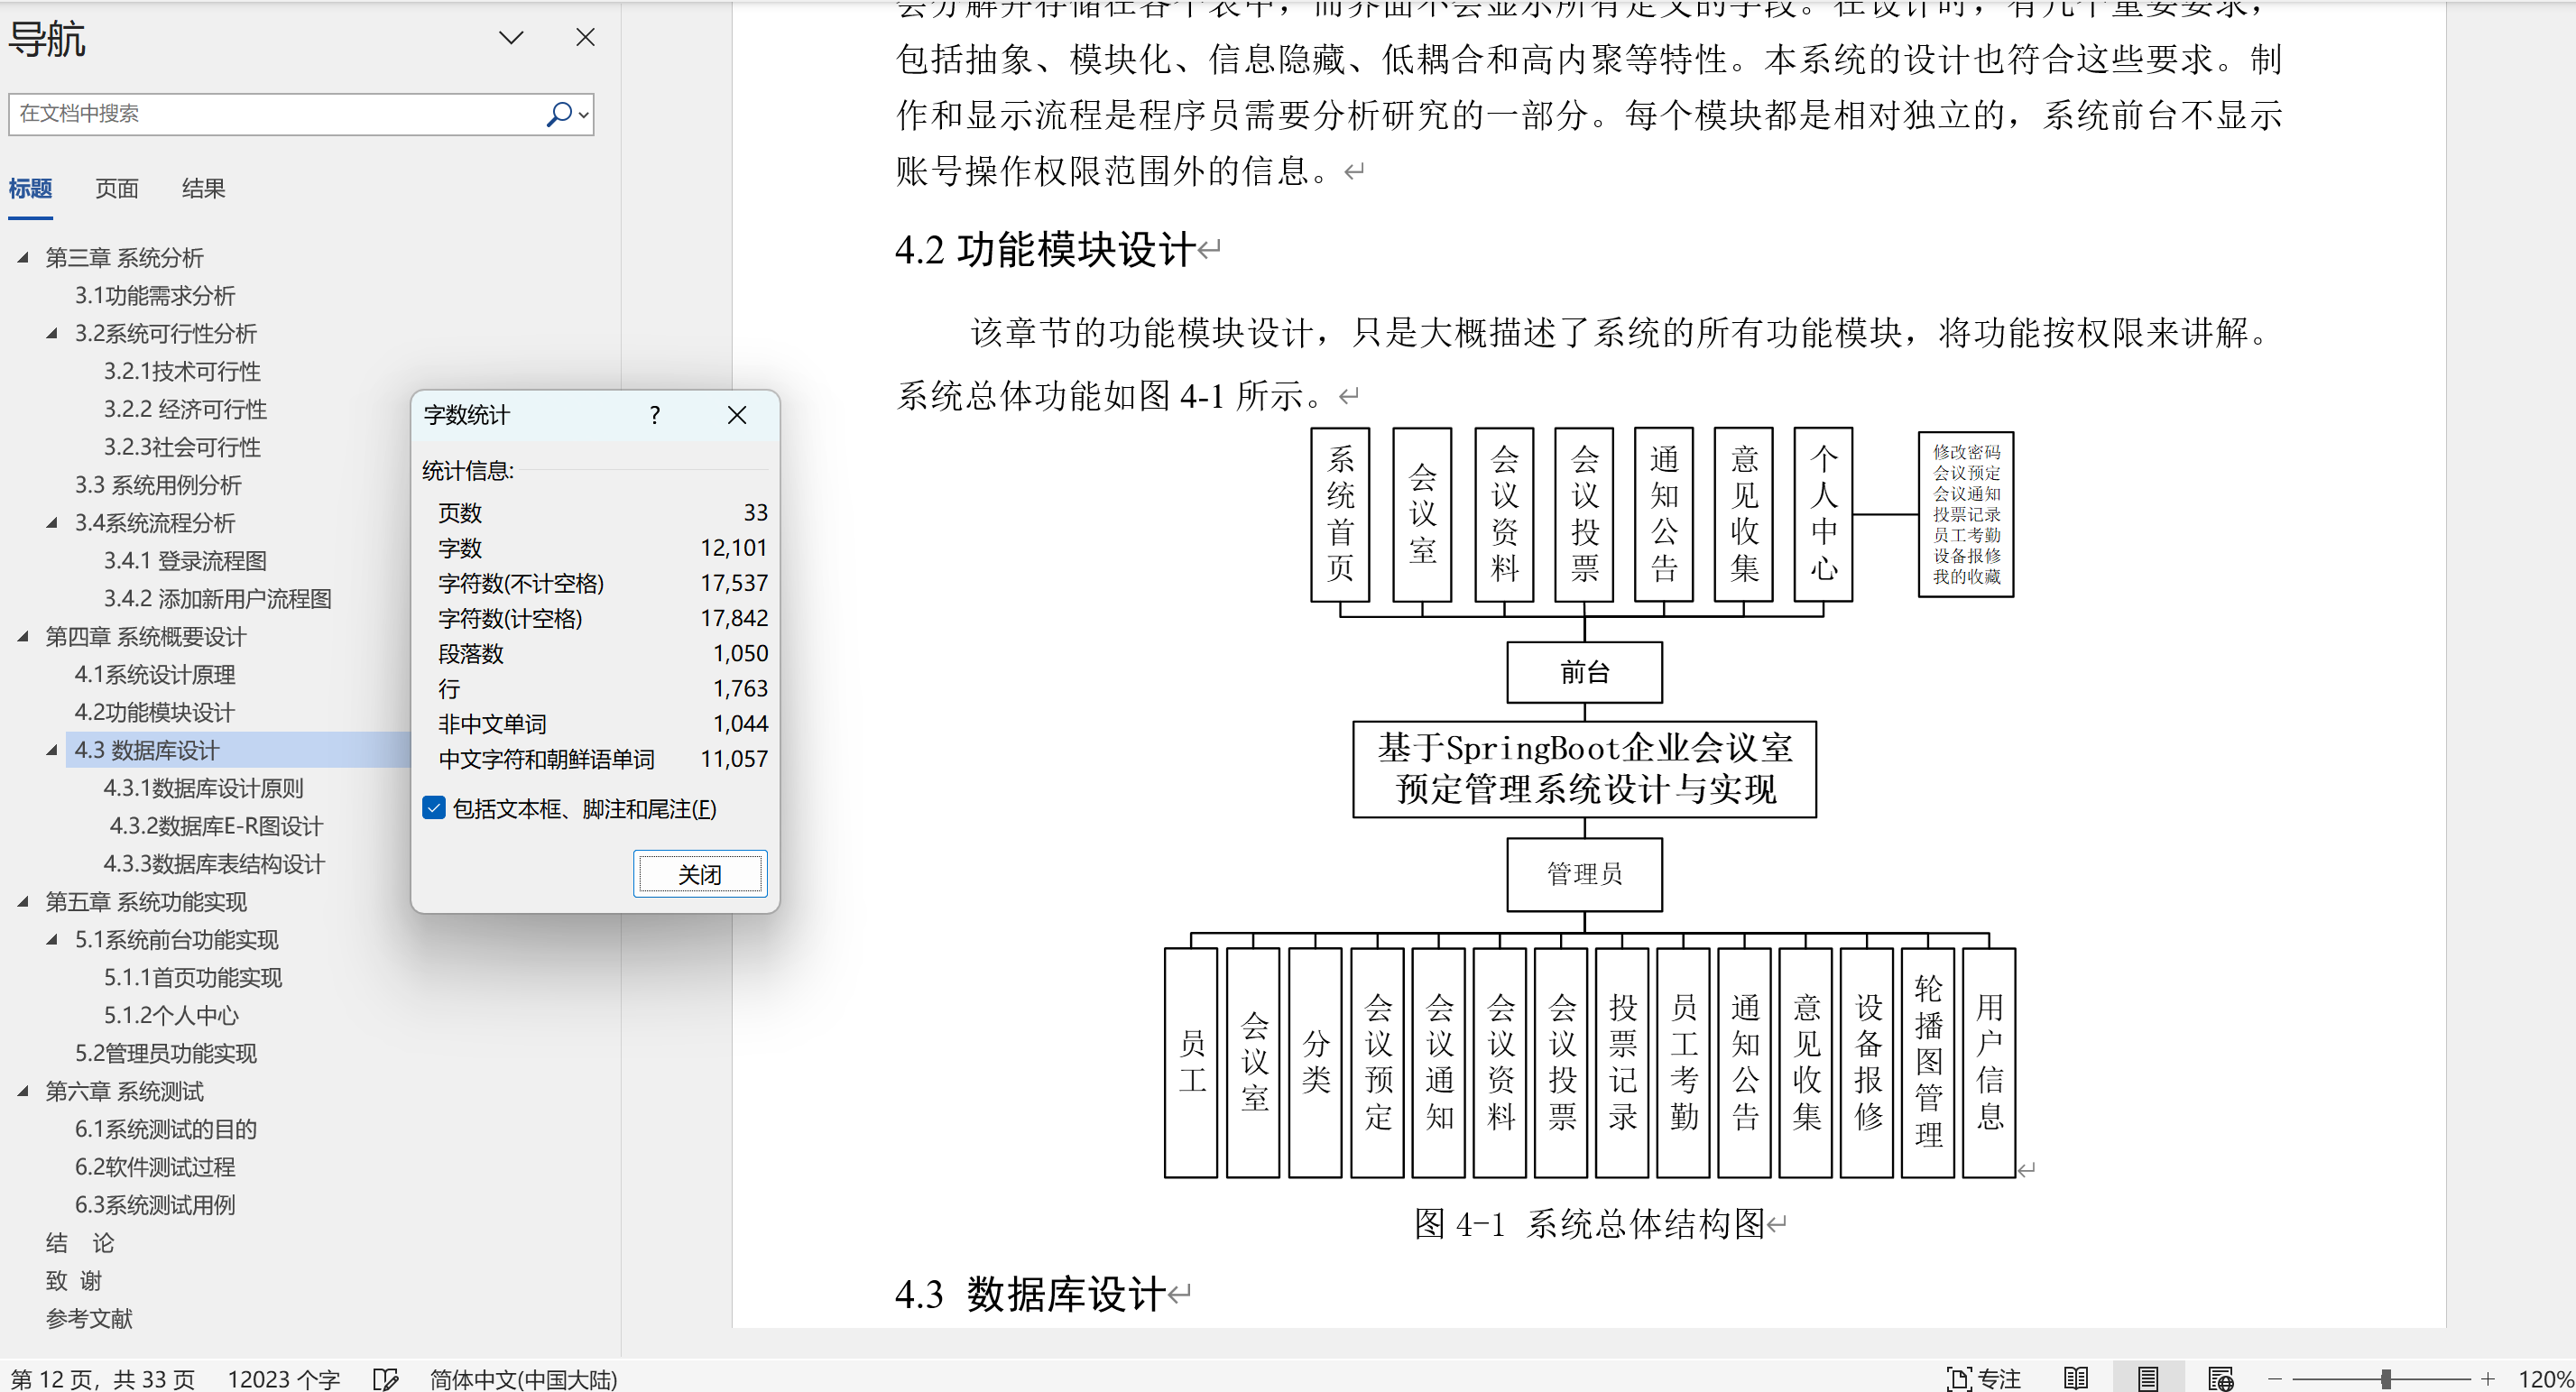The image size is (2576, 1392).
Task: Go to heading 3.4.1 登录流程图
Action: point(185,561)
